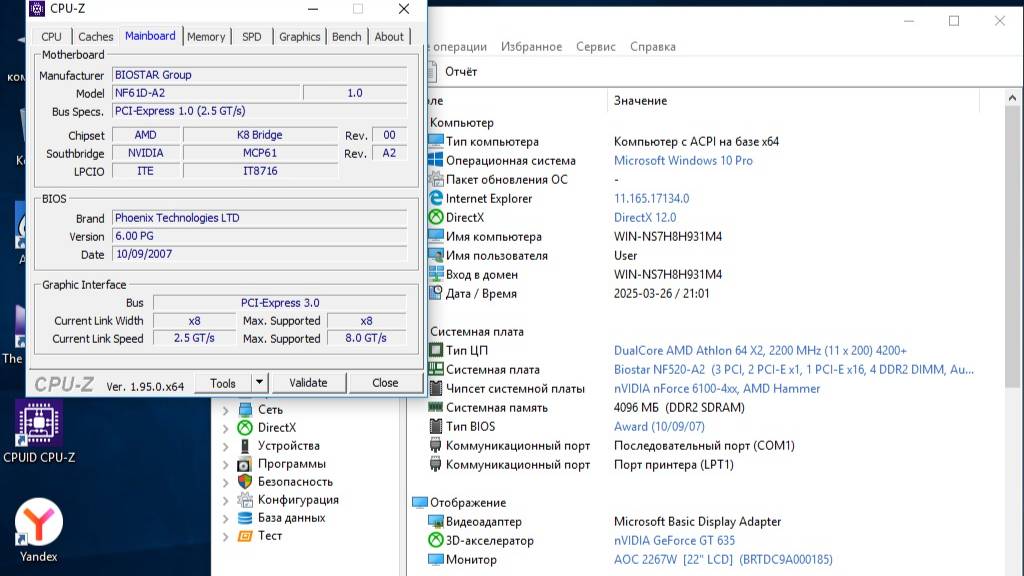Image resolution: width=1024 pixels, height=576 pixels.
Task: Open the Graphics tab in CPU-Z
Action: pos(299,37)
